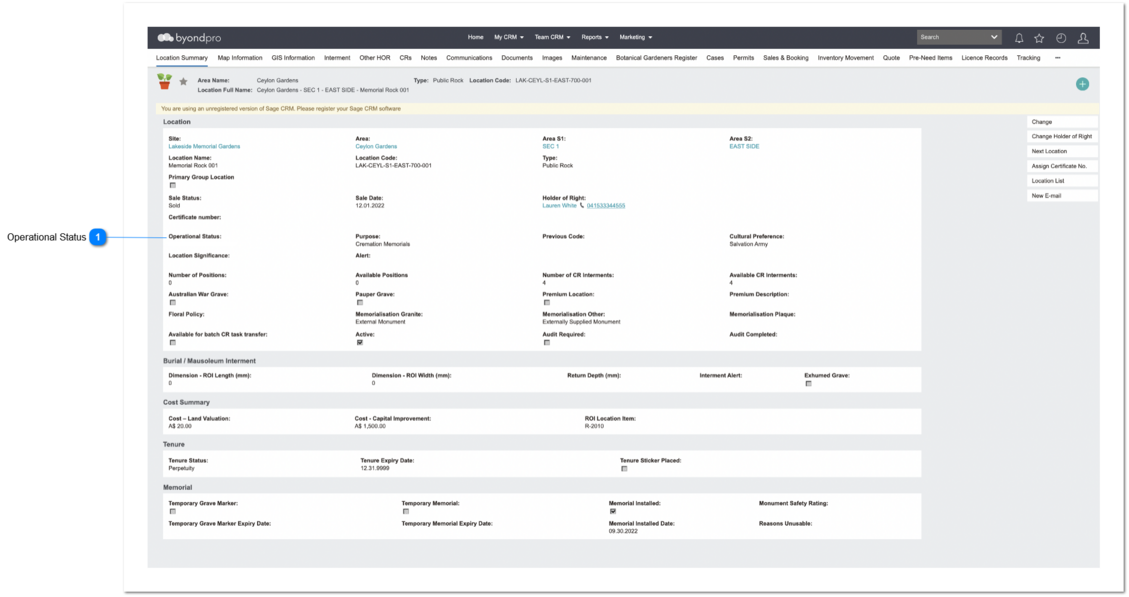Click inside the Search input field
Image resolution: width=1129 pixels, height=597 pixels.
point(953,37)
